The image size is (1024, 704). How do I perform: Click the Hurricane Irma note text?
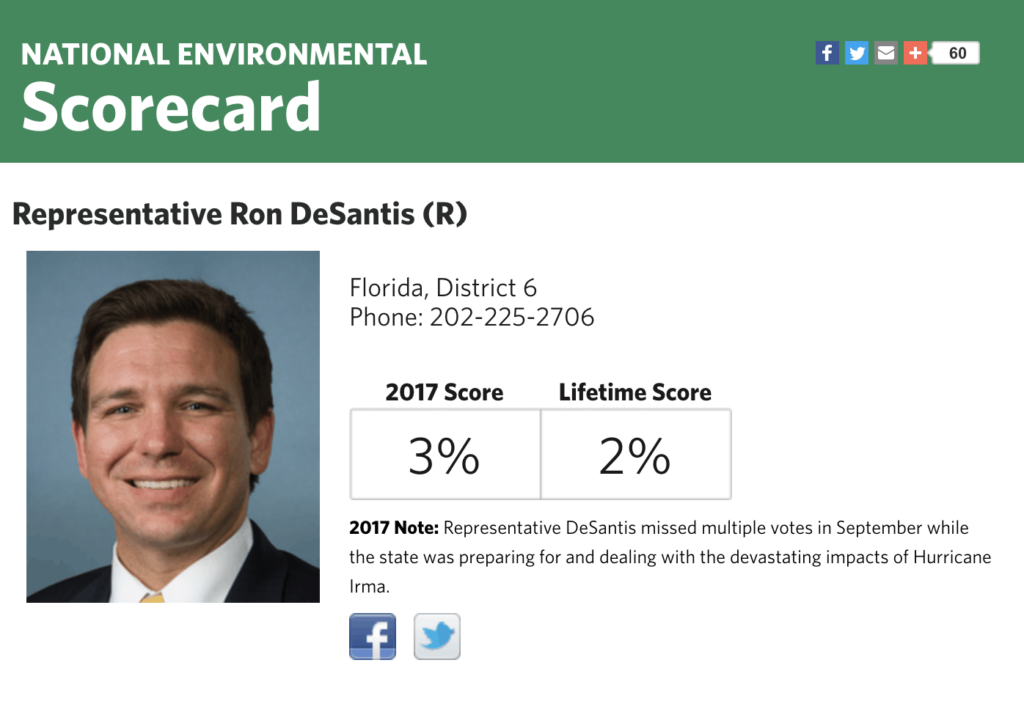pos(670,557)
